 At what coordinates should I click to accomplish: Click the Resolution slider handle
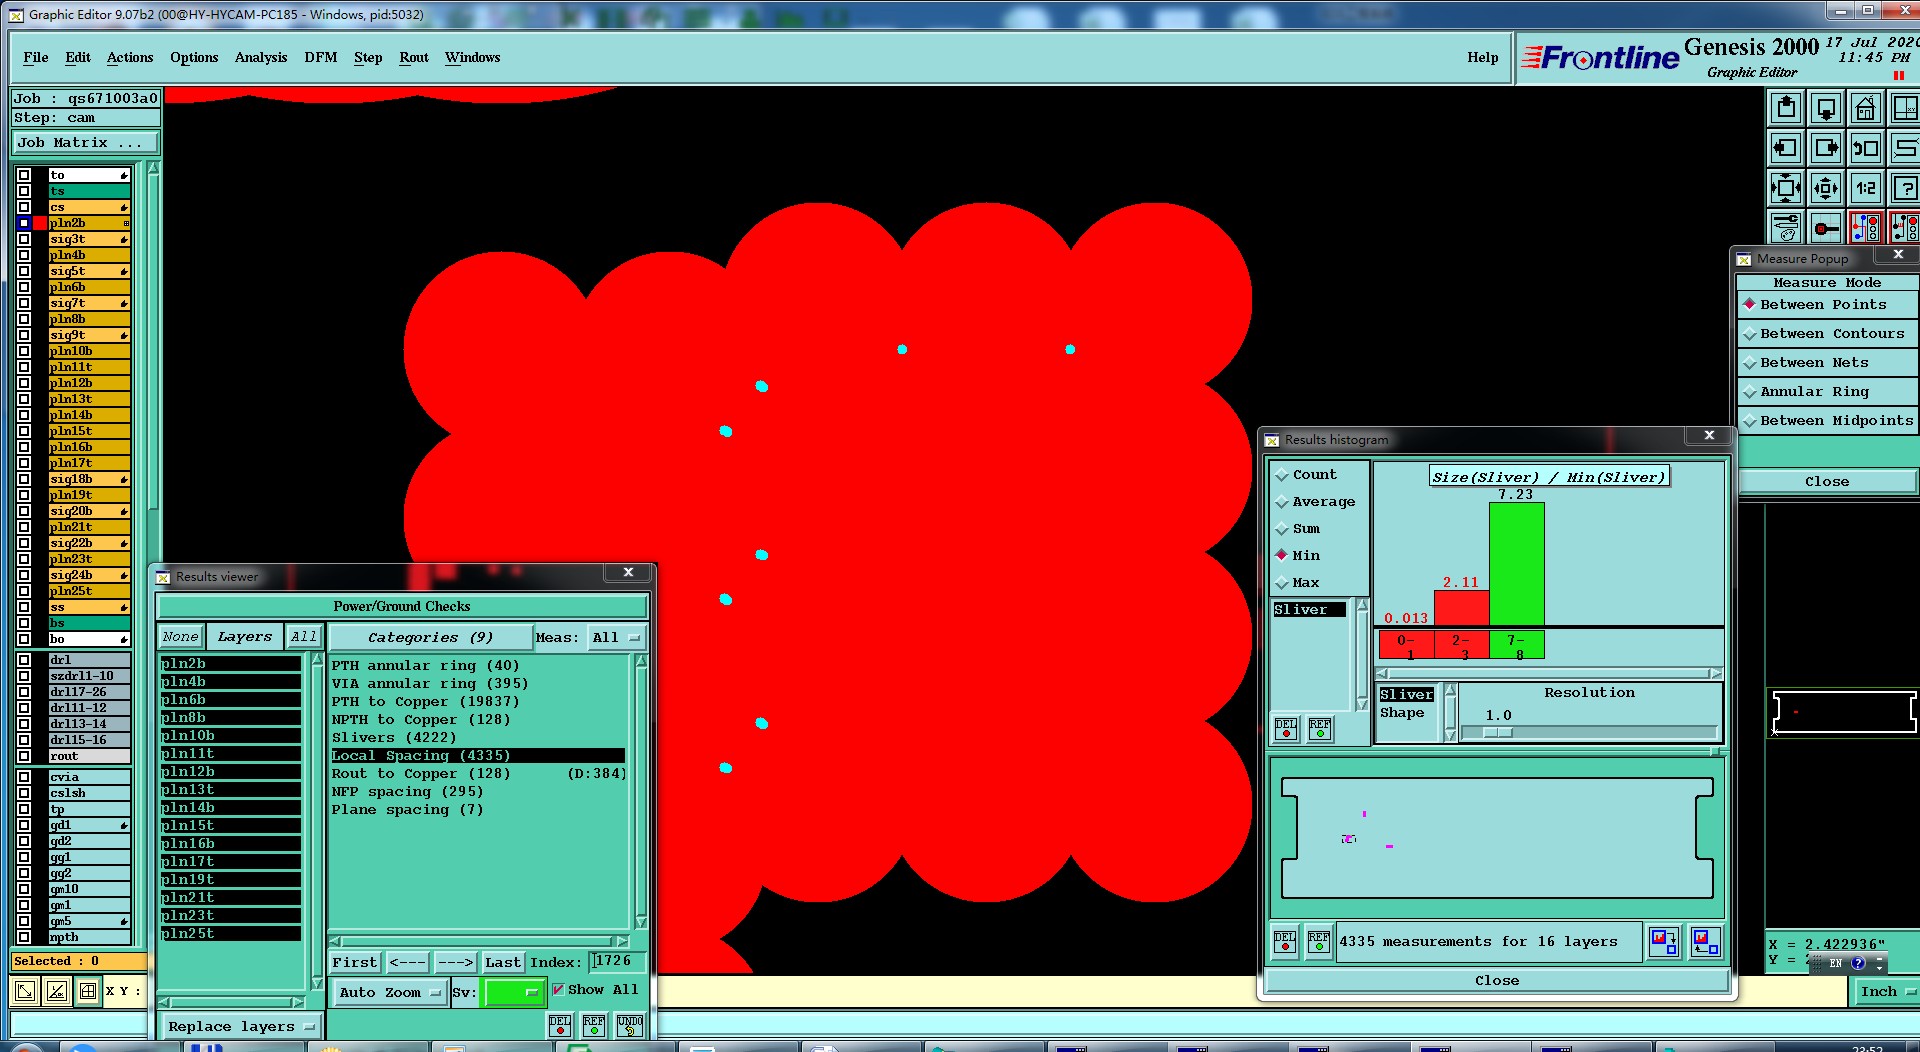[1497, 732]
